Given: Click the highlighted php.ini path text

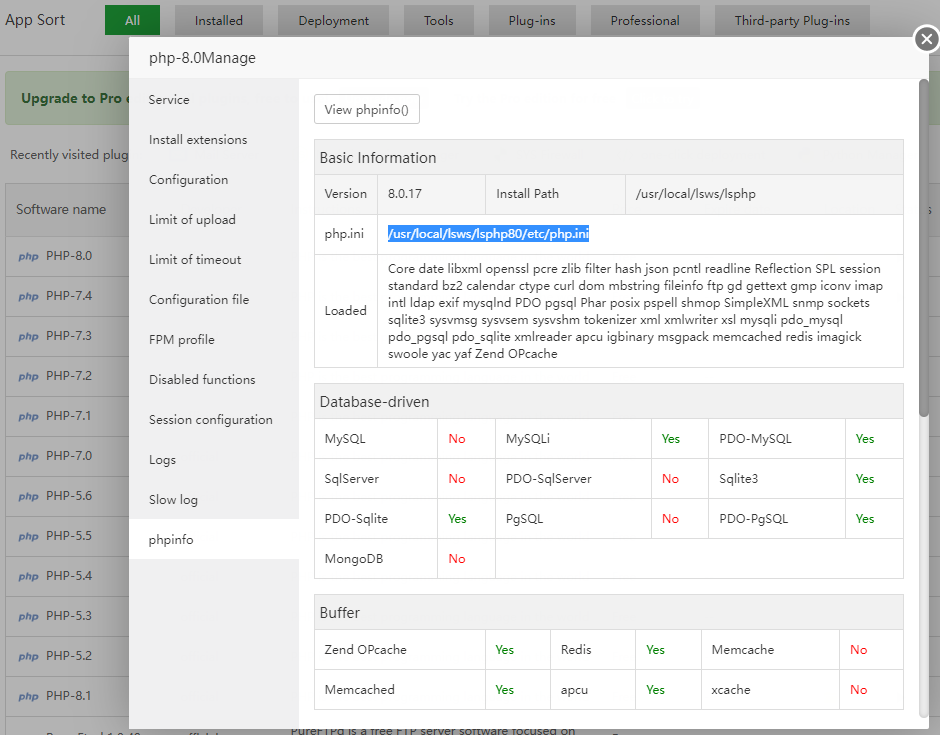Looking at the screenshot, I should pos(488,234).
